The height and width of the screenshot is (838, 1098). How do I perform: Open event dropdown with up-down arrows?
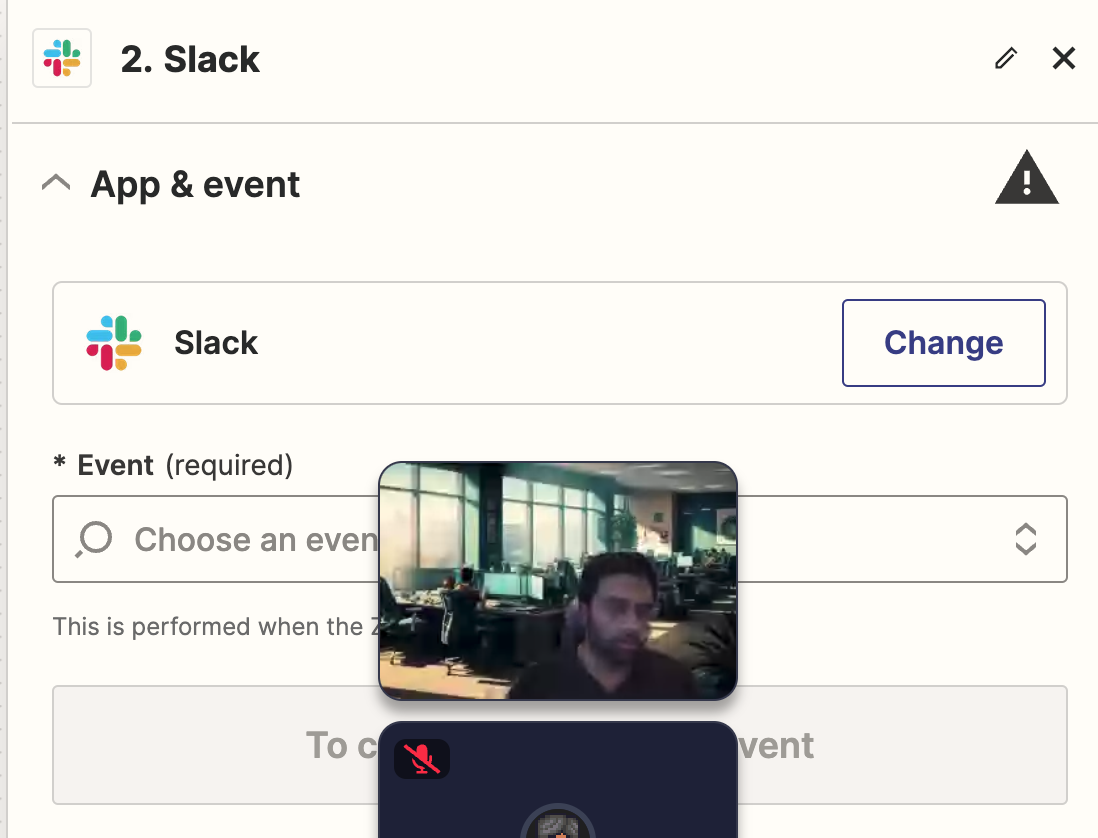click(x=1026, y=539)
